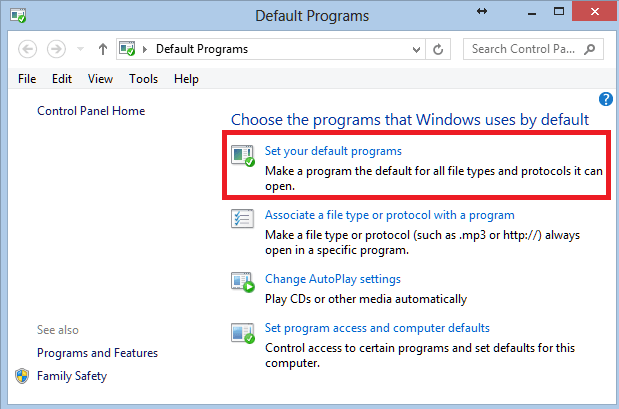Open the File menu
This screenshot has width=619, height=409.
tap(27, 79)
